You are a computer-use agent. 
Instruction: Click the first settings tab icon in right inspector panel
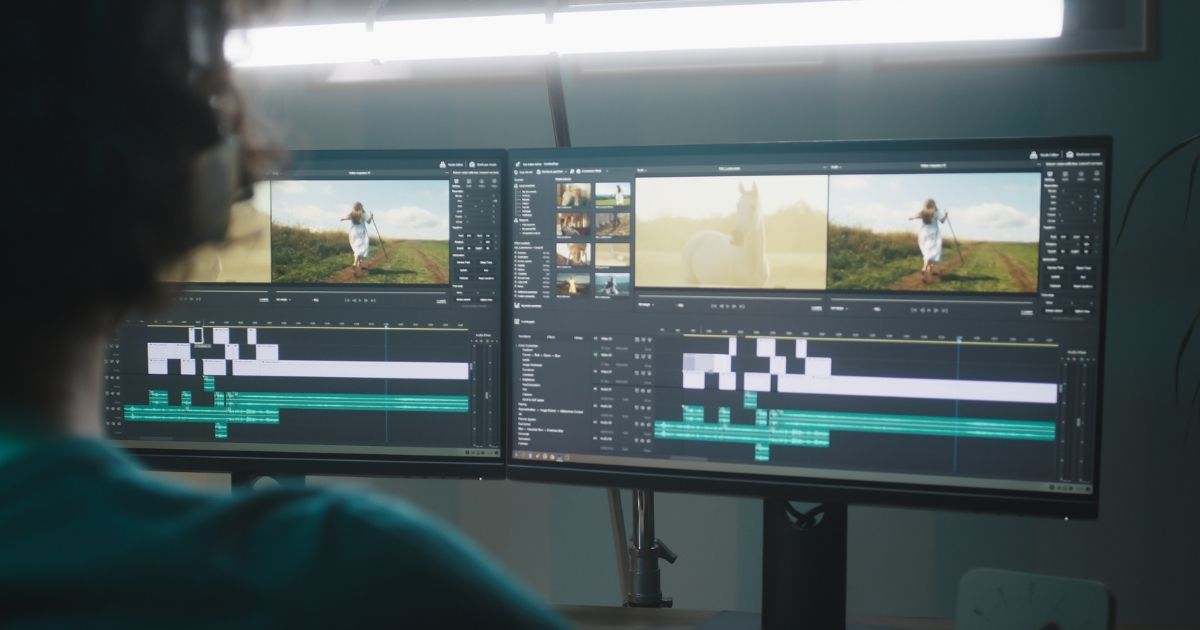pyautogui.click(x=1049, y=177)
